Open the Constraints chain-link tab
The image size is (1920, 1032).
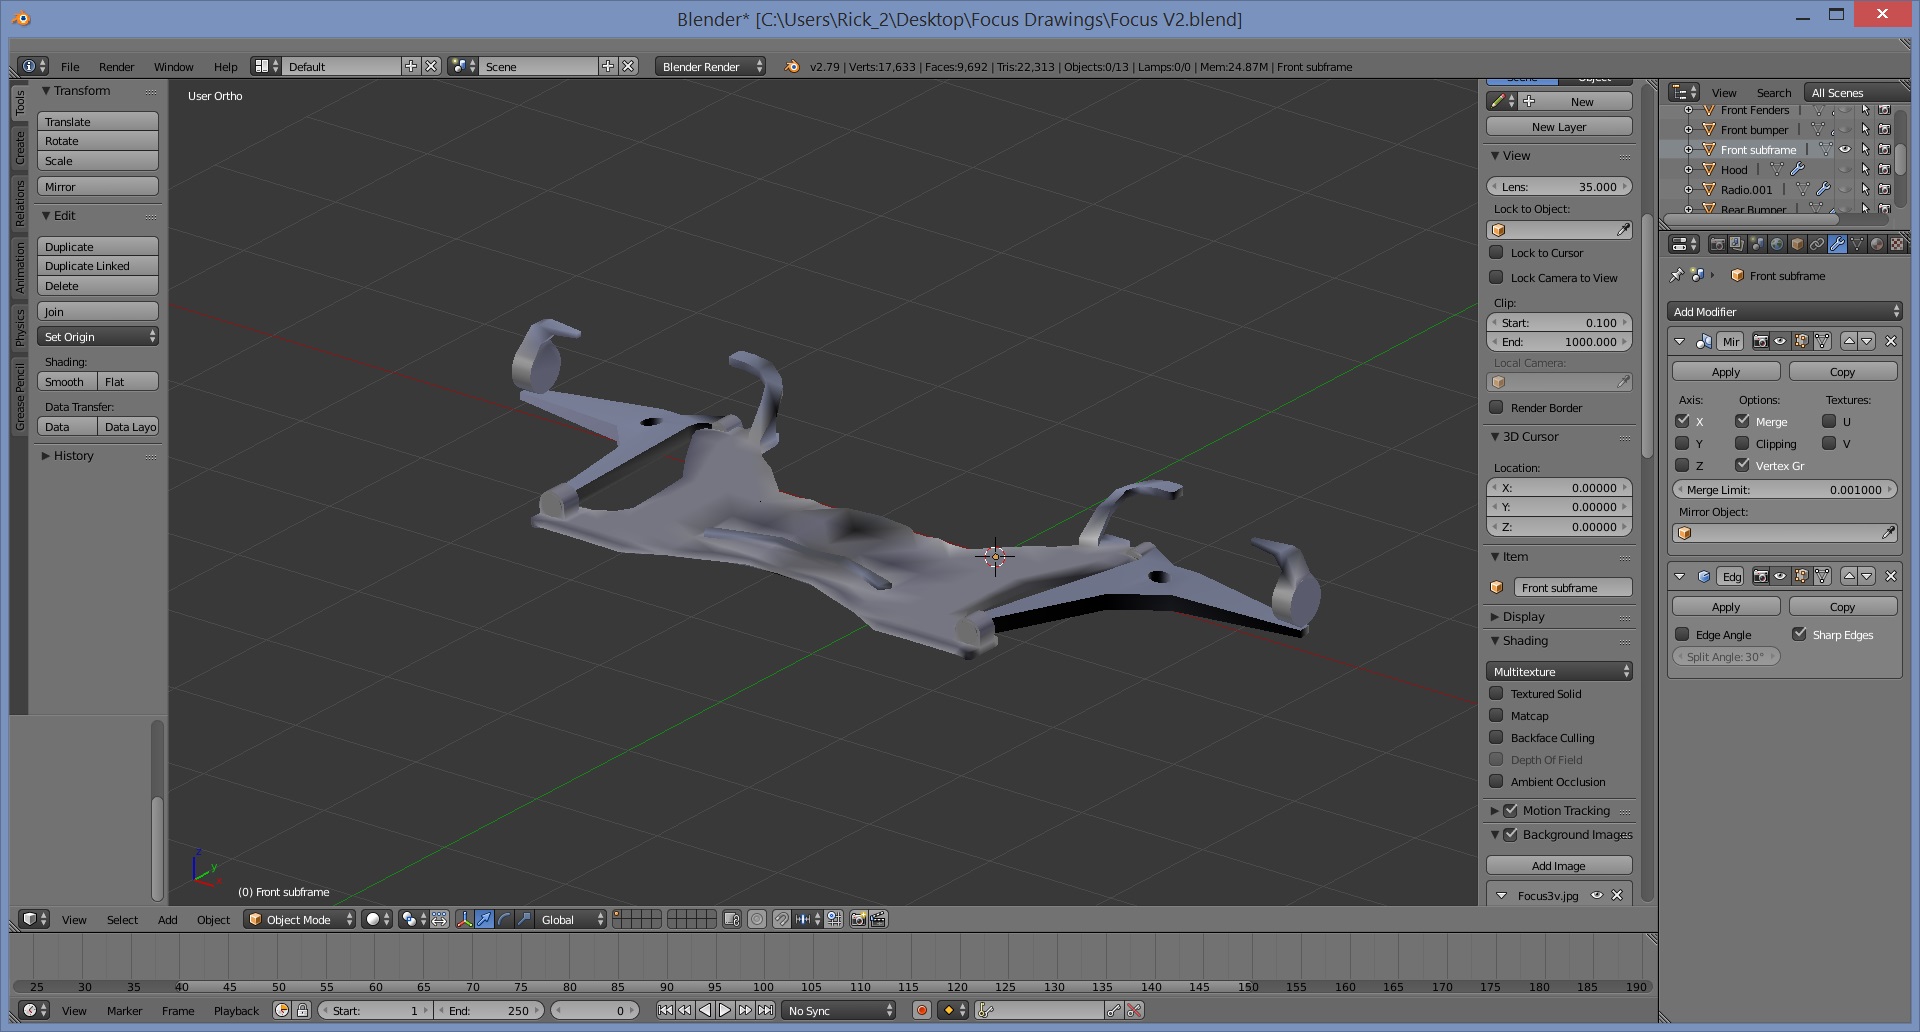click(1817, 244)
